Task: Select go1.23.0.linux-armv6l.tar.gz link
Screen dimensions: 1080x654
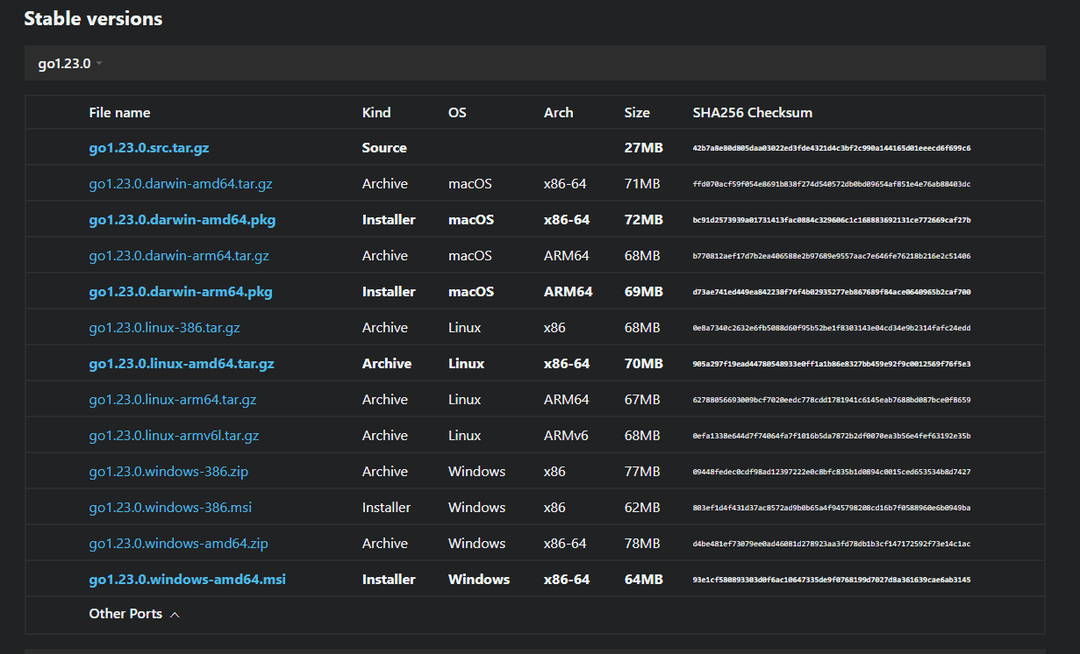Action: pyautogui.click(x=174, y=436)
